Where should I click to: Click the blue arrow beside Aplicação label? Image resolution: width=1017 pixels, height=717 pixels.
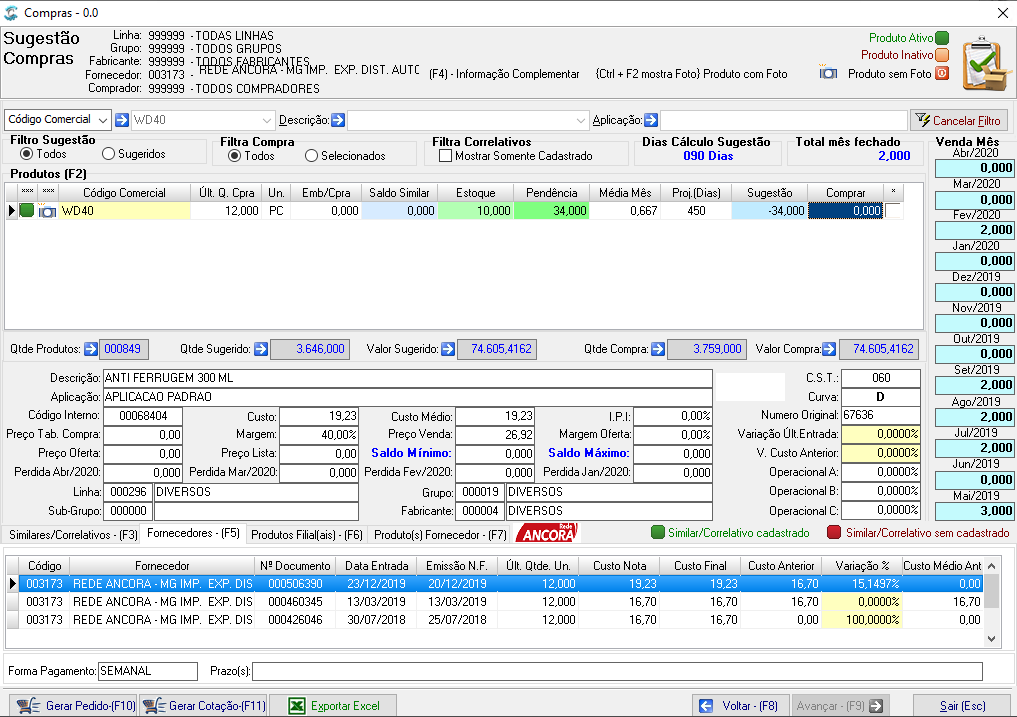click(651, 120)
